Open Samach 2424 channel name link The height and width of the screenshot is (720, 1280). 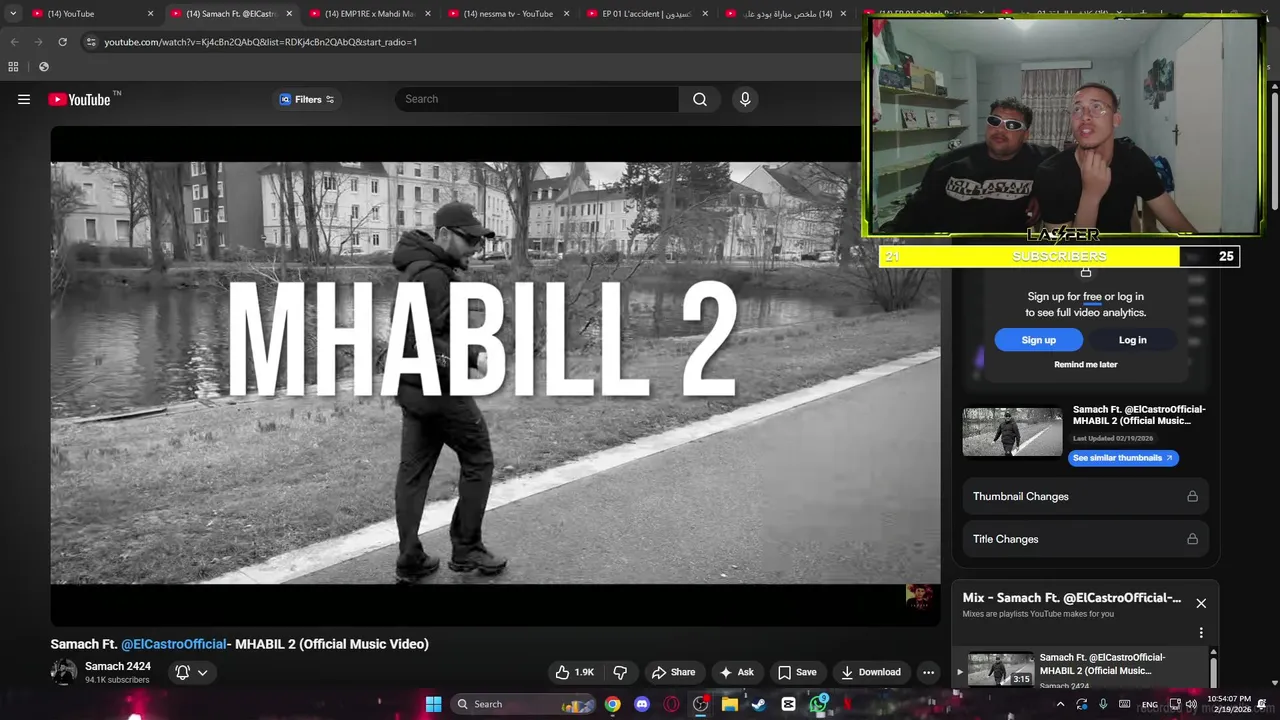pyautogui.click(x=118, y=666)
